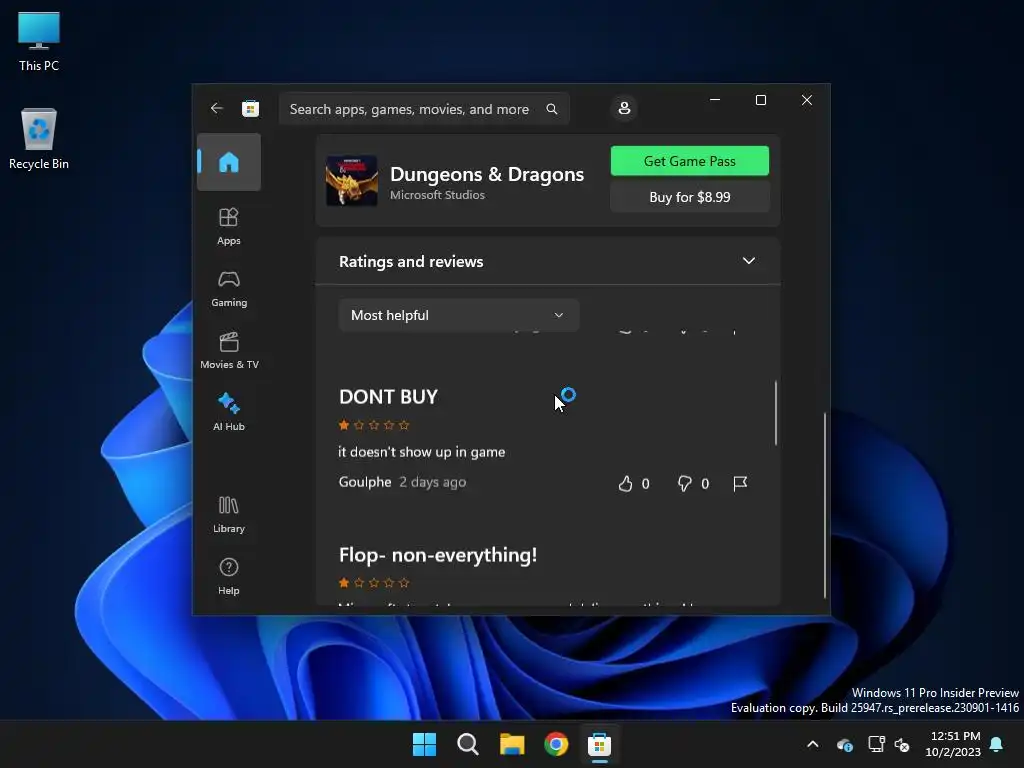Mark the Goulphe review as unhelpful (thumbs down)
This screenshot has width=1024, height=768.
(x=684, y=483)
